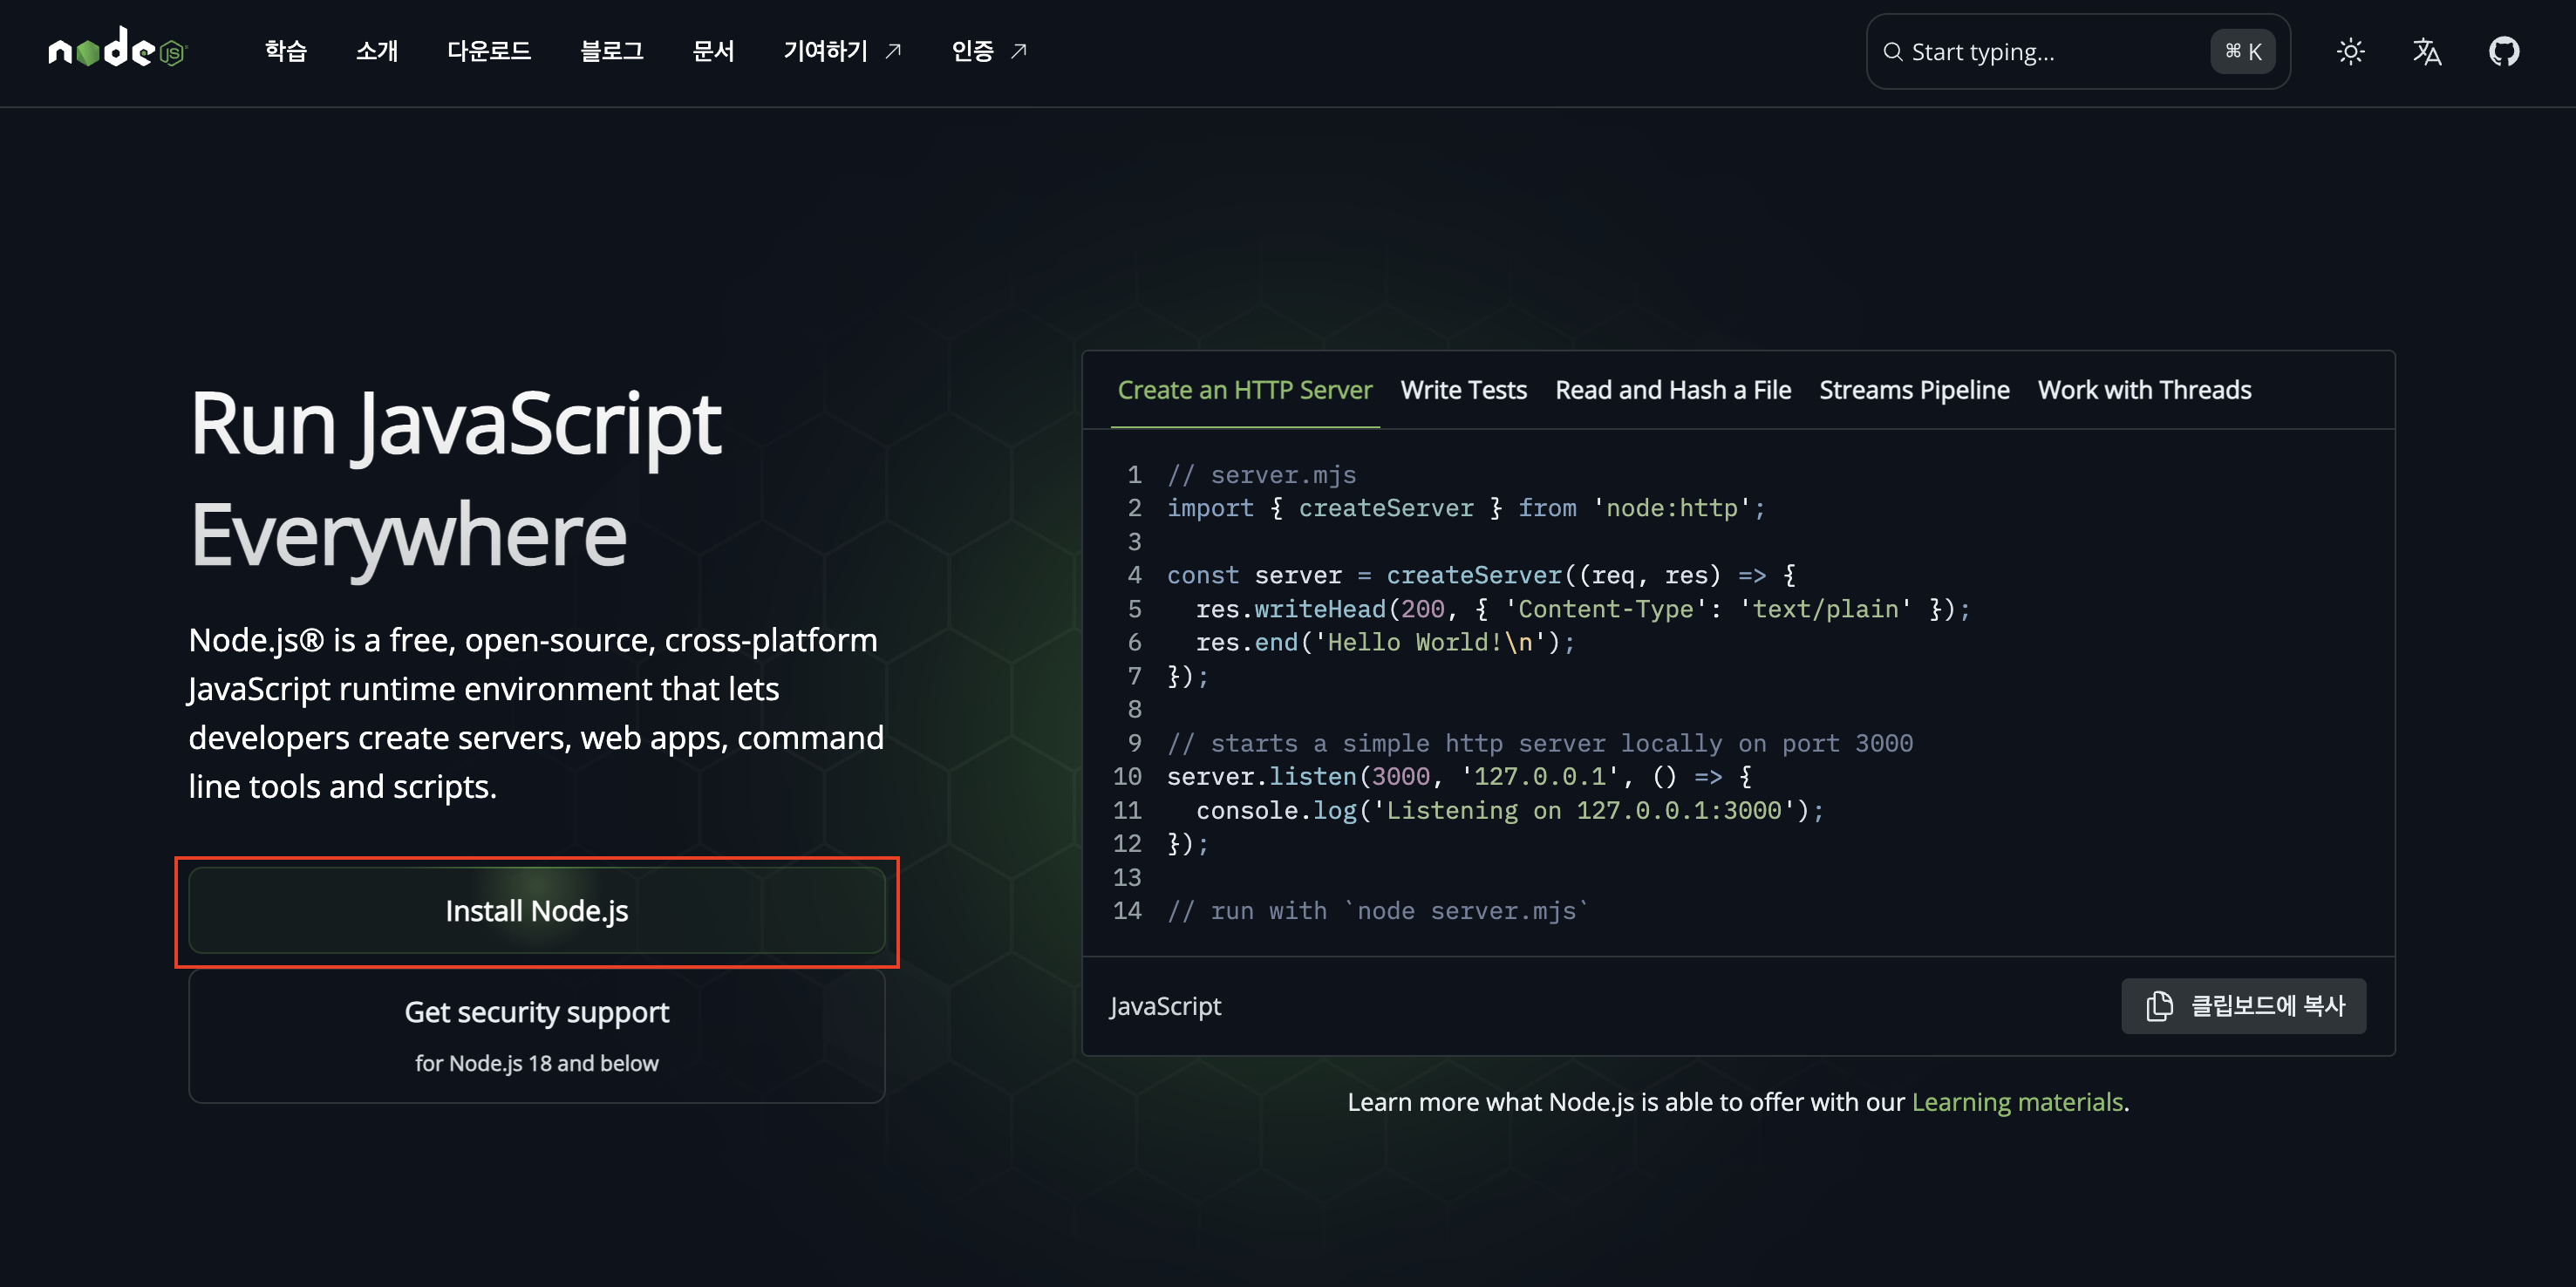Click the search magnifier icon
The height and width of the screenshot is (1287, 2576).
(x=1892, y=52)
